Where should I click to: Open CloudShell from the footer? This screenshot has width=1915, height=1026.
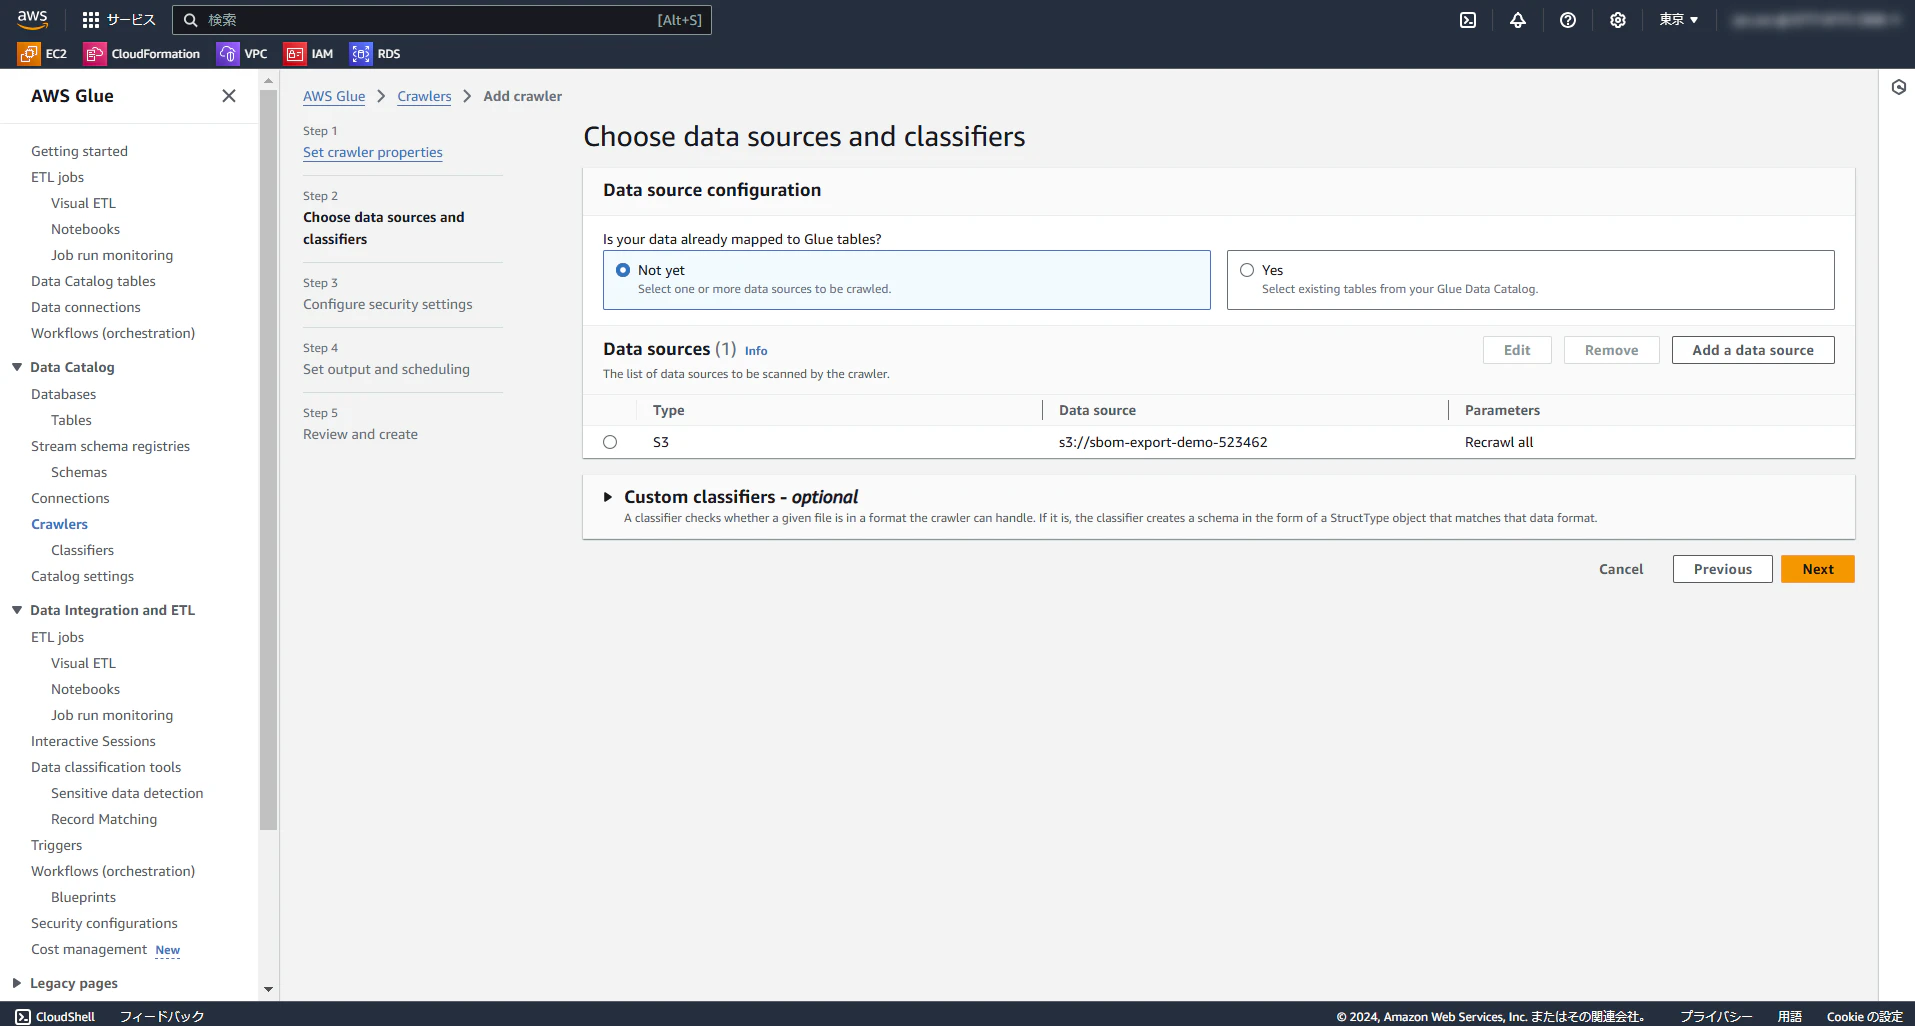pyautogui.click(x=56, y=1016)
